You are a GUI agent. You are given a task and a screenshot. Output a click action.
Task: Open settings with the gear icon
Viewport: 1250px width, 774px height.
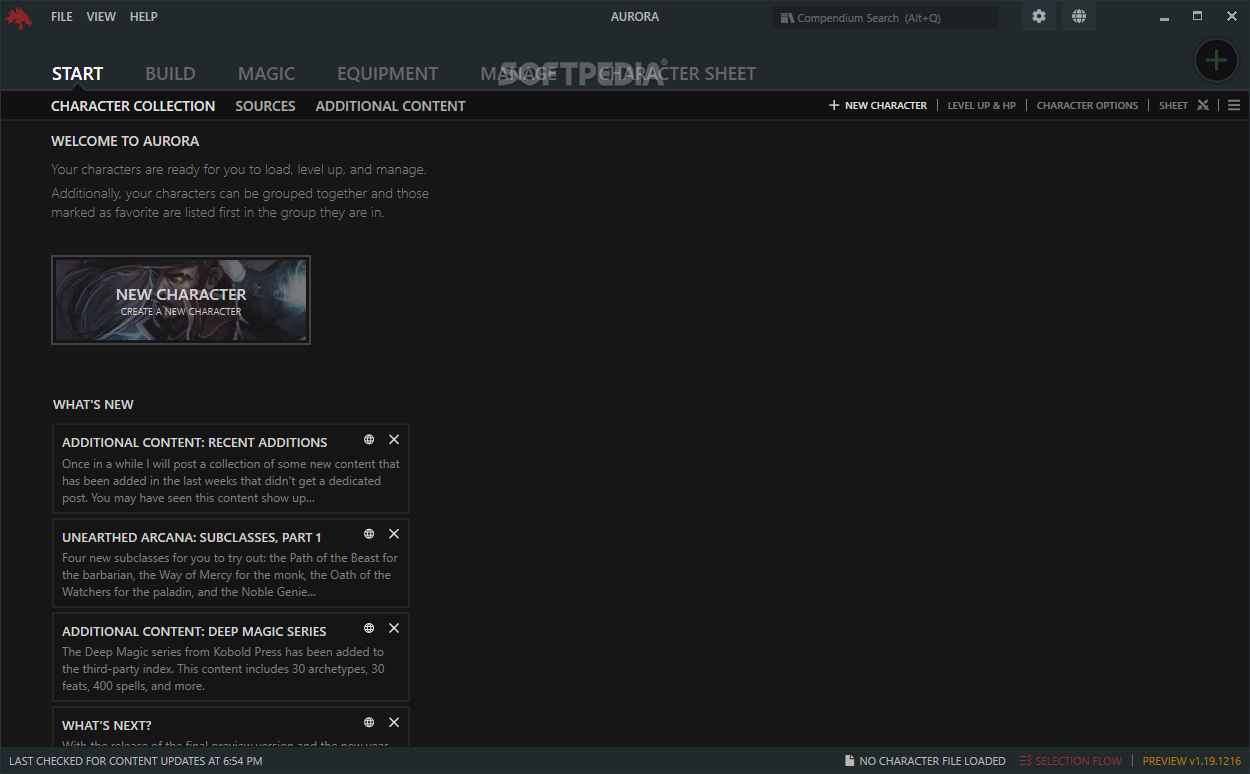point(1039,17)
